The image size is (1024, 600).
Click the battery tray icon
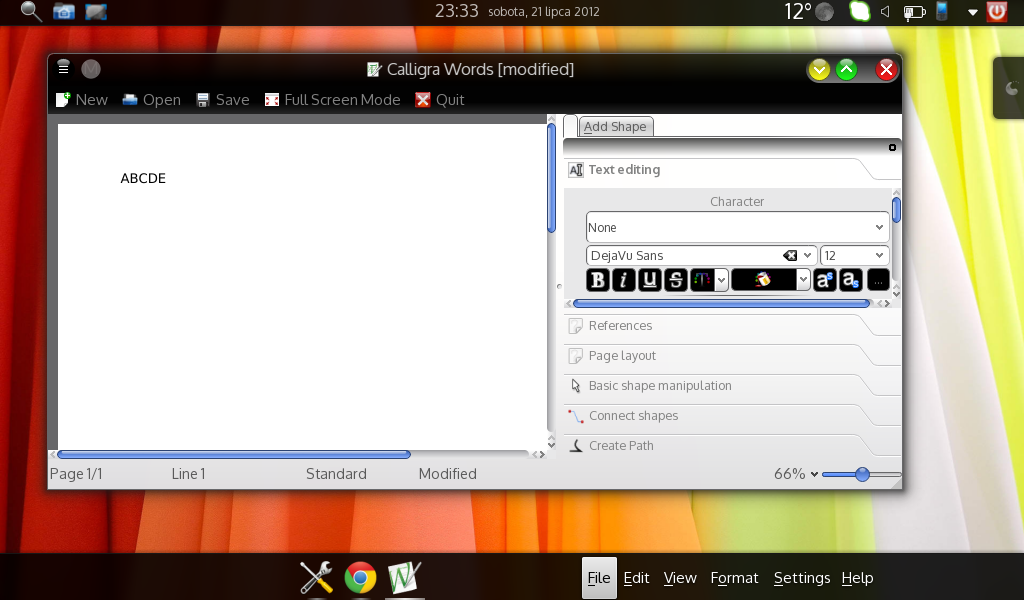[914, 12]
